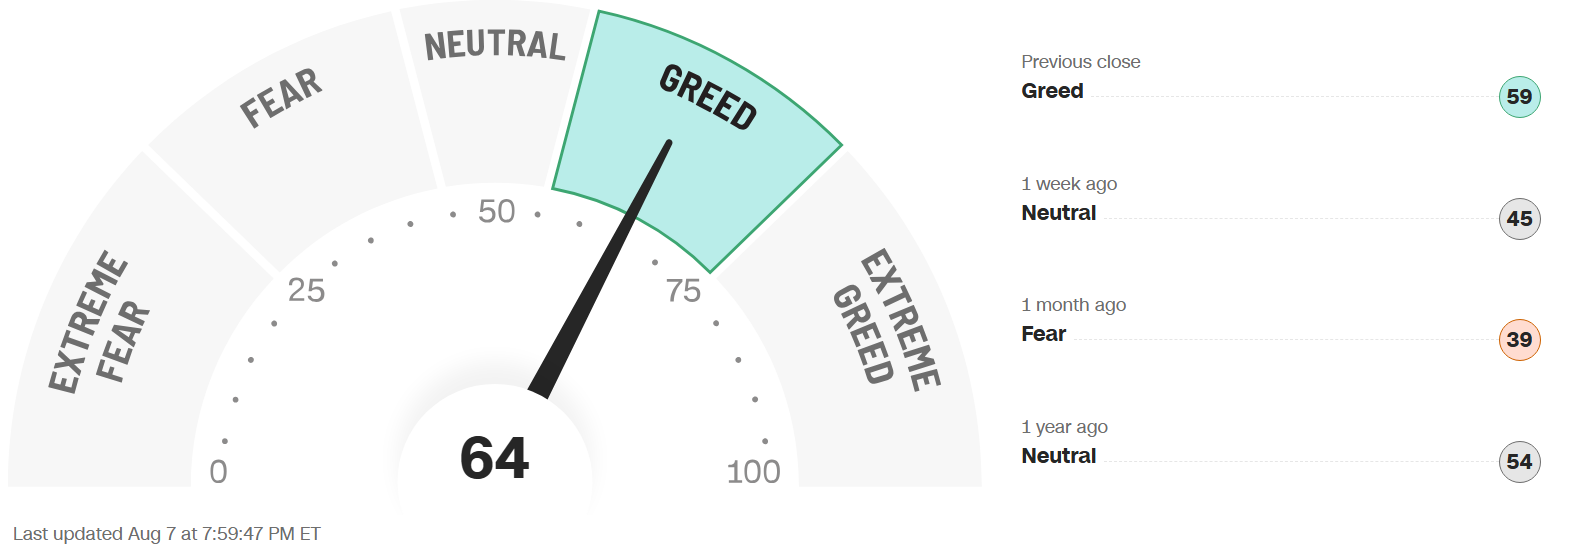Viewport: 1572px width, 560px height.
Task: Click the 50 tick label on gauge
Action: [497, 211]
